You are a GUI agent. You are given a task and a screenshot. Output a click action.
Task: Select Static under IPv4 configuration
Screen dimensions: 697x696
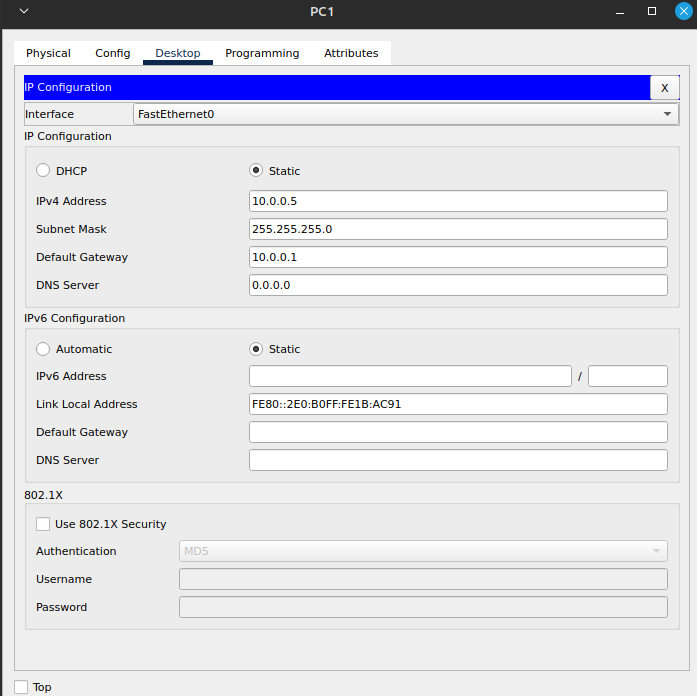[x=257, y=171]
